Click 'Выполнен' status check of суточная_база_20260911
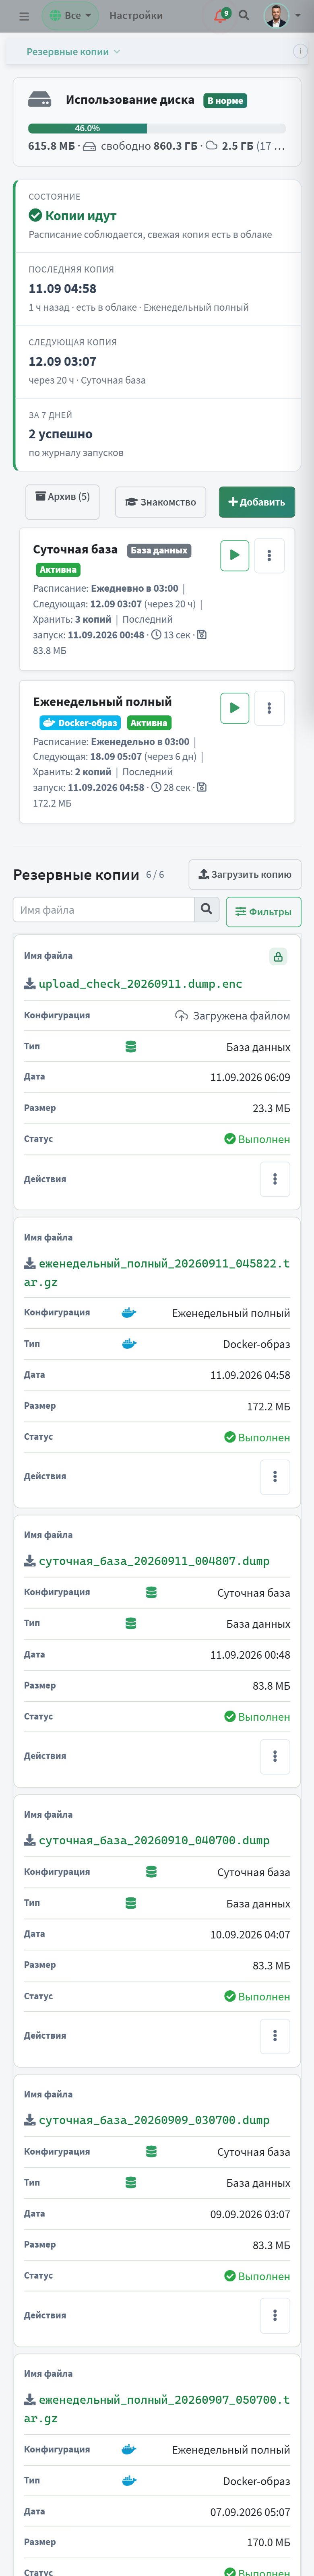Screen dimensions: 314x2576 [x=230, y=1717]
